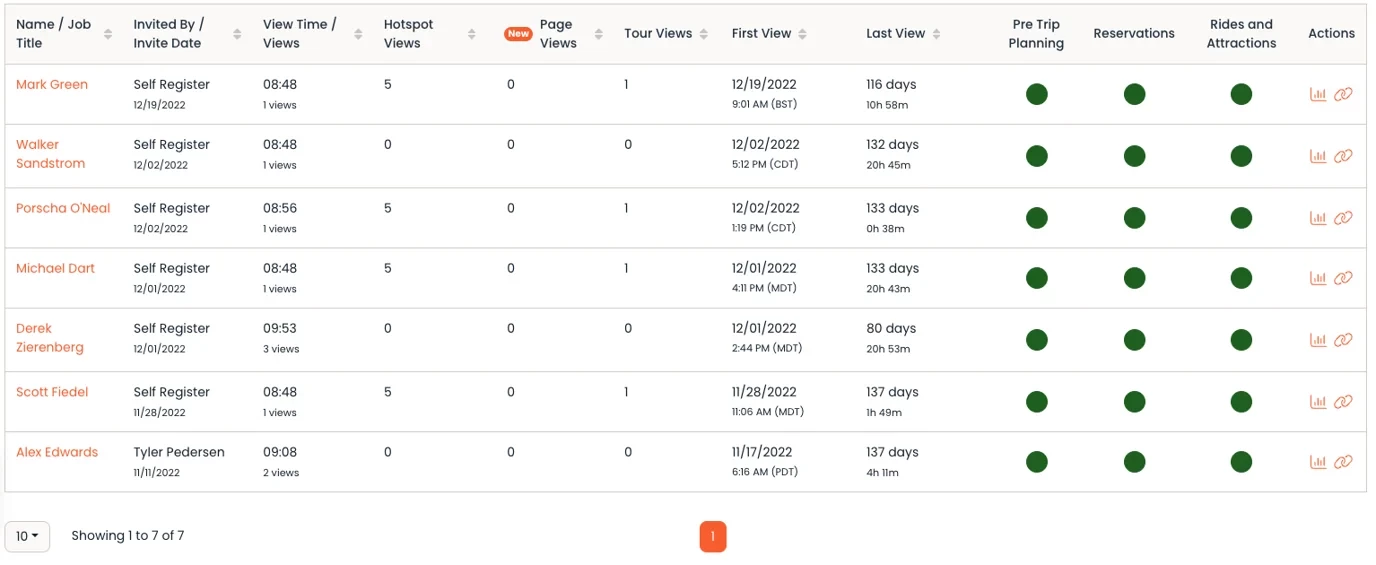This screenshot has height=565, width=1376.
Task: Sort the table by First View
Action: click(x=802, y=34)
